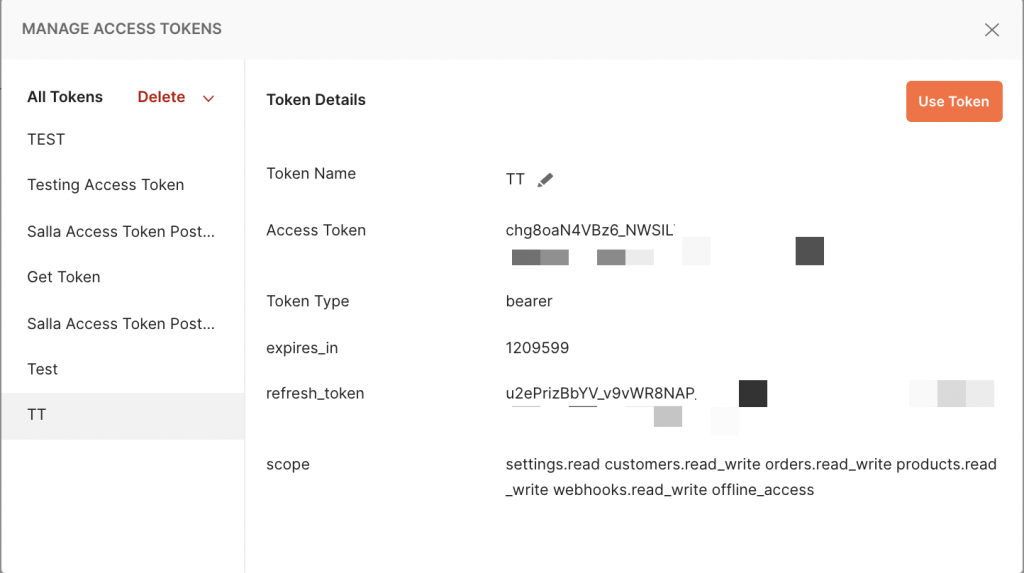Screen dimensions: 1024x573
Task: Click the Token Name value TT
Action: point(515,180)
